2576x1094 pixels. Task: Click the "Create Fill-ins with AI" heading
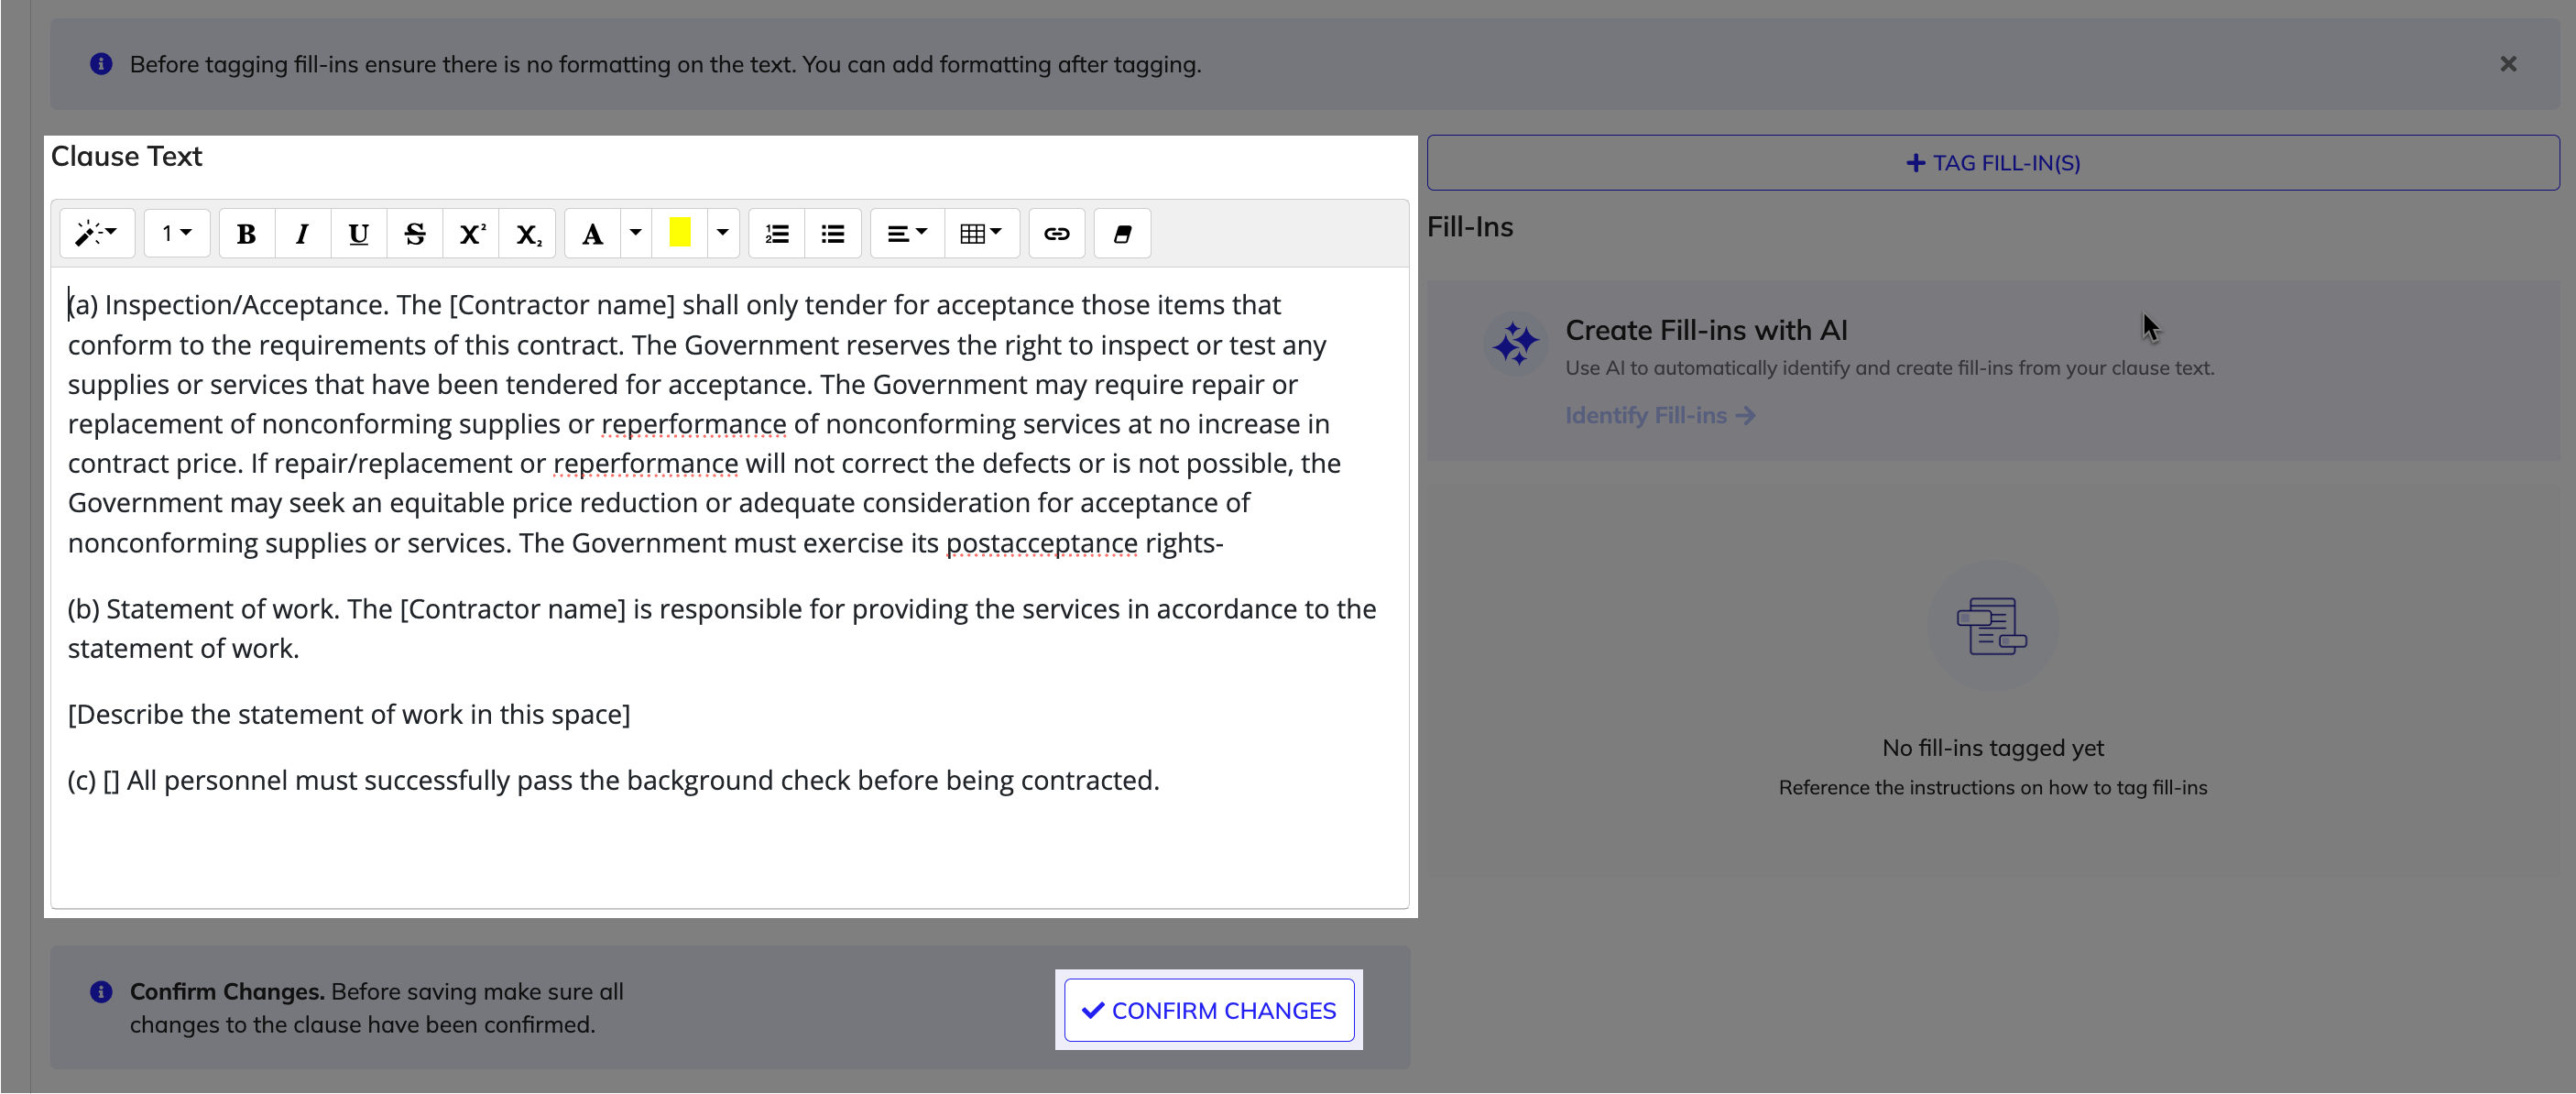click(x=1706, y=330)
